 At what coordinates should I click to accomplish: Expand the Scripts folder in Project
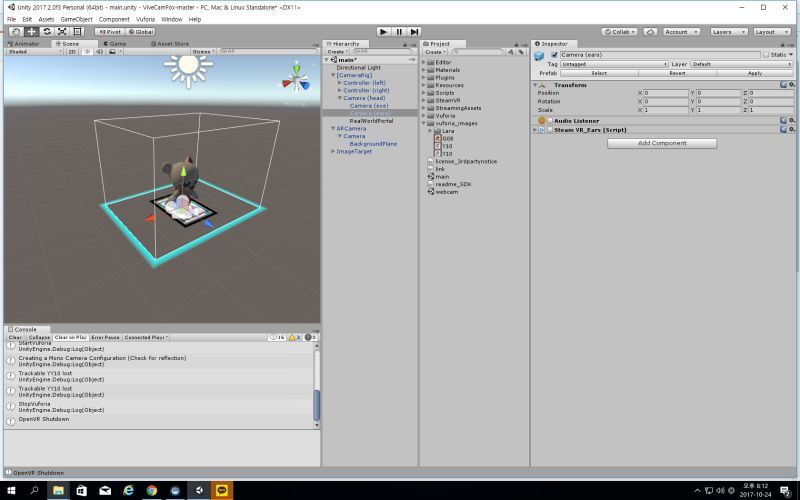coord(423,93)
